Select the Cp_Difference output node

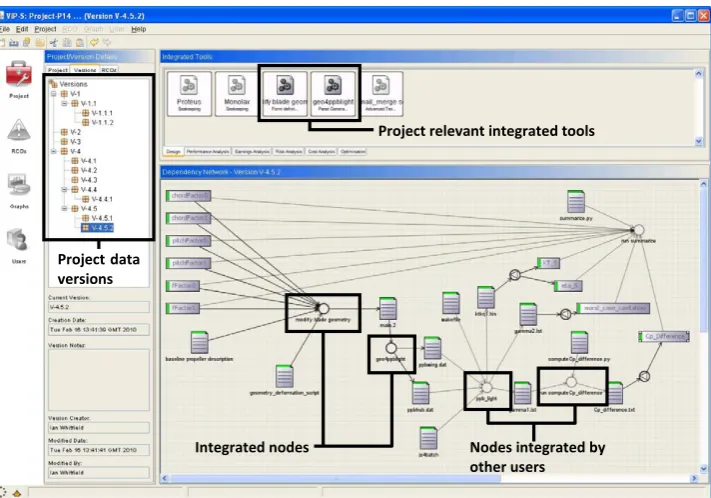(664, 337)
